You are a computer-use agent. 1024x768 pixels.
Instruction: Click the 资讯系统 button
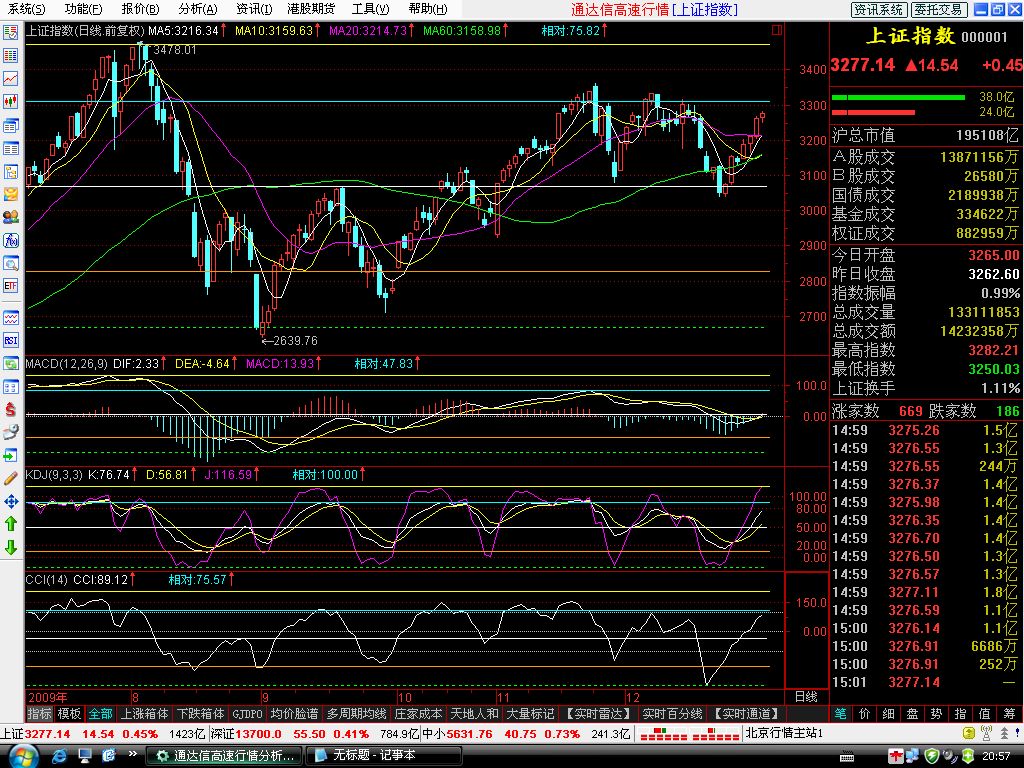(878, 9)
